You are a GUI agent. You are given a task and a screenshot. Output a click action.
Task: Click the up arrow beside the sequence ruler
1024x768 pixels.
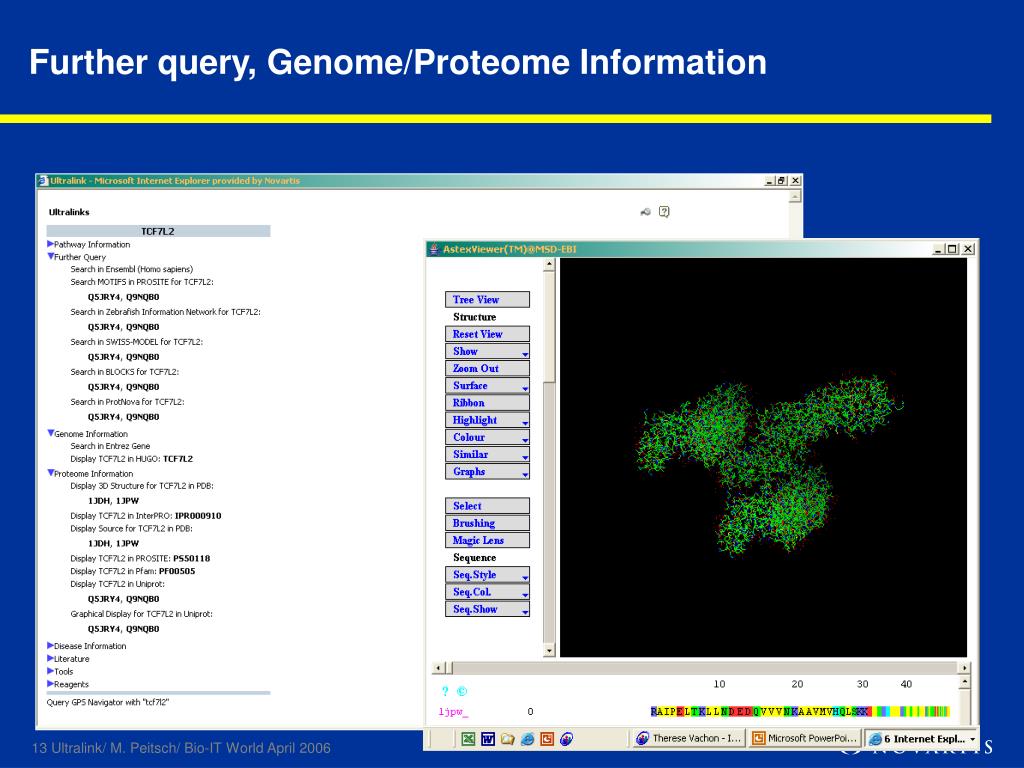tap(965, 682)
